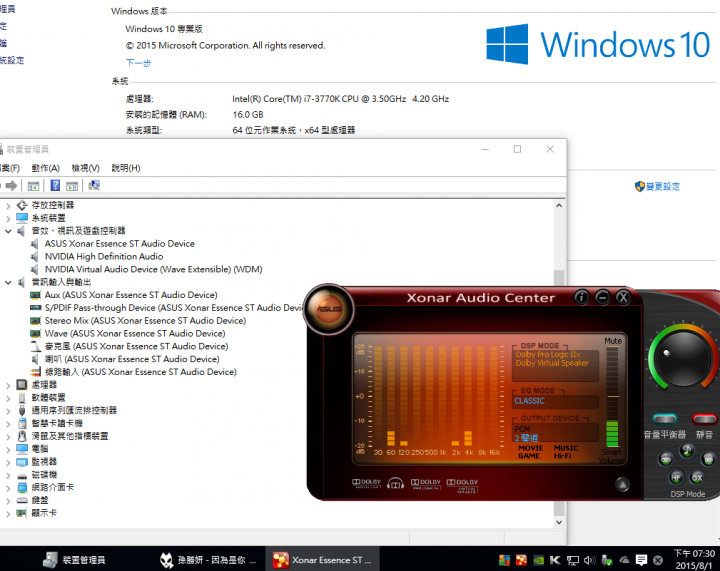
Task: Click the OneDrive cloud tray icon
Action: (624, 560)
